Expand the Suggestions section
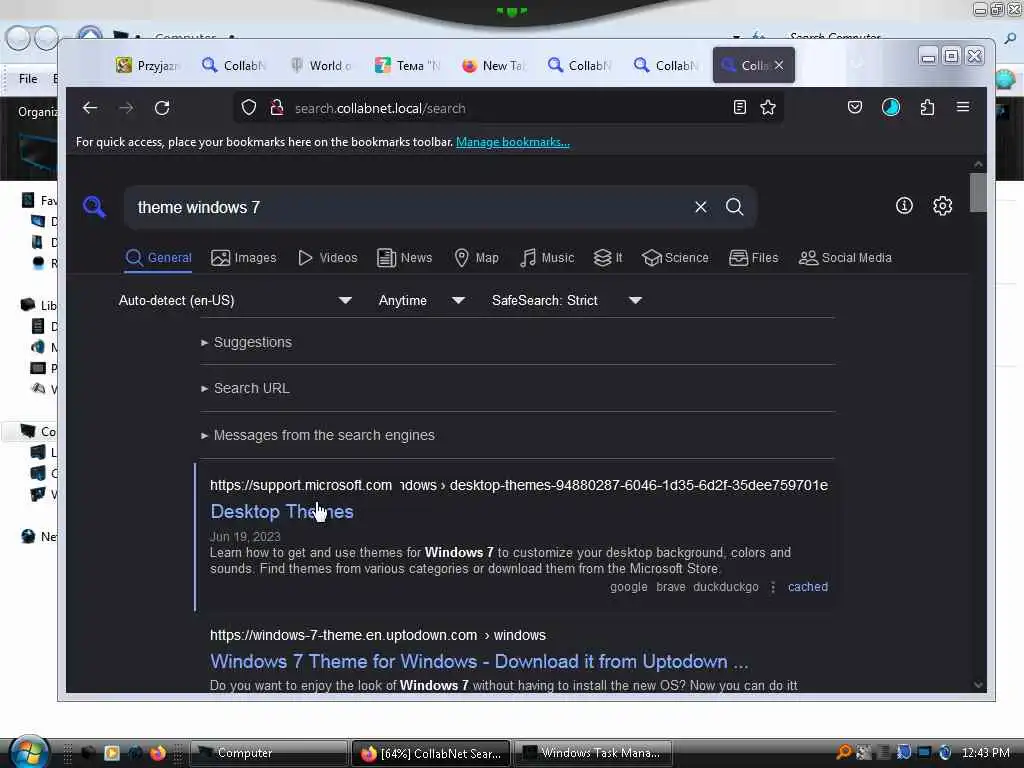 point(247,342)
